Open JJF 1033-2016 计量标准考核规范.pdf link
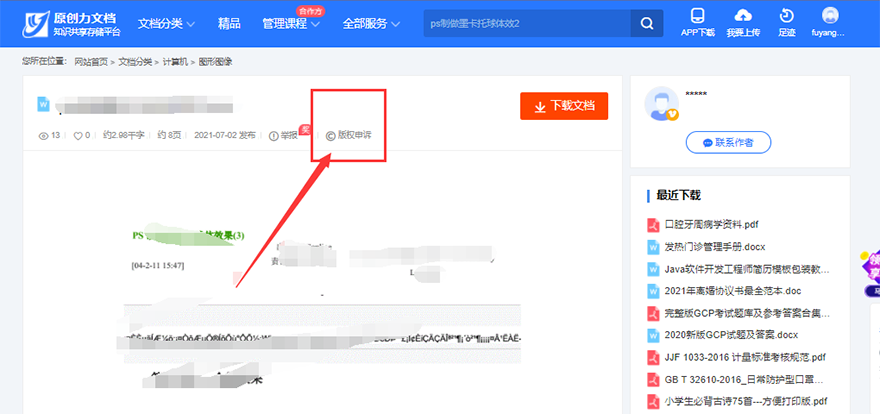 (745, 357)
